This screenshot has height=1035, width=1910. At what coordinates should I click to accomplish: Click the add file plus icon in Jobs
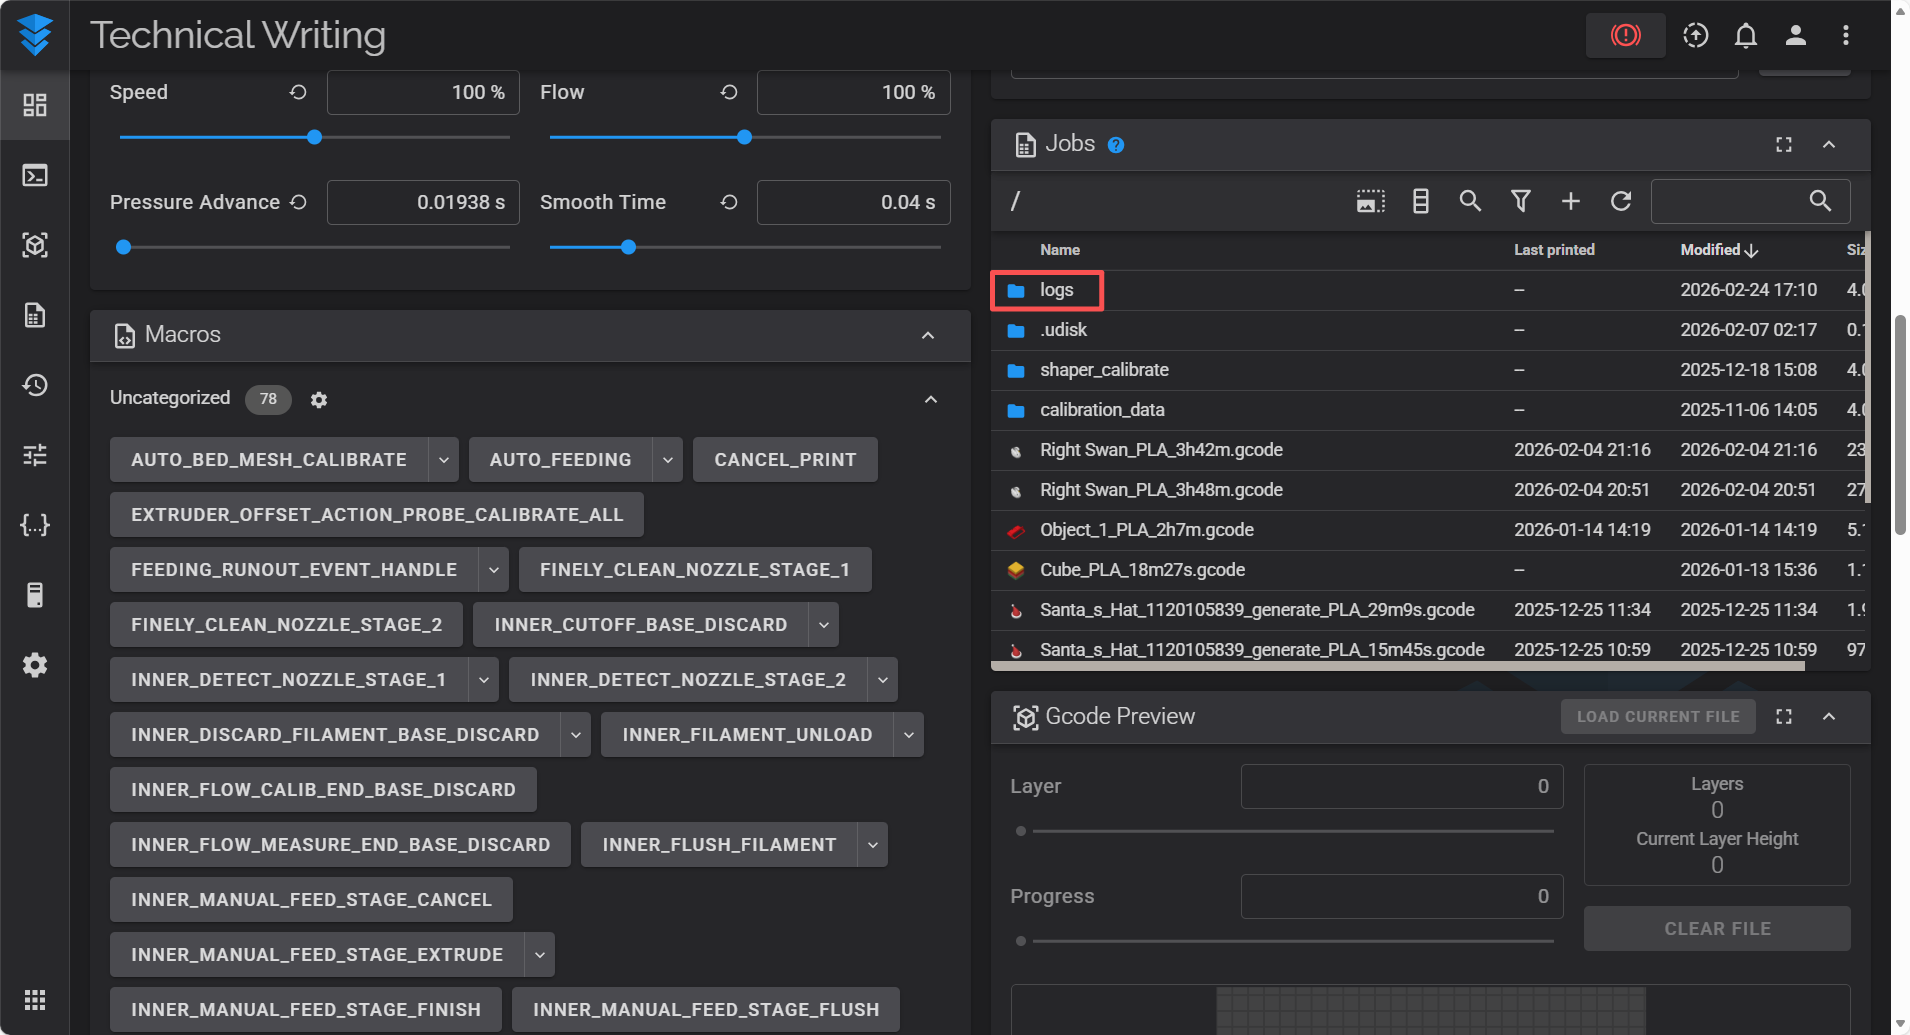click(x=1570, y=201)
